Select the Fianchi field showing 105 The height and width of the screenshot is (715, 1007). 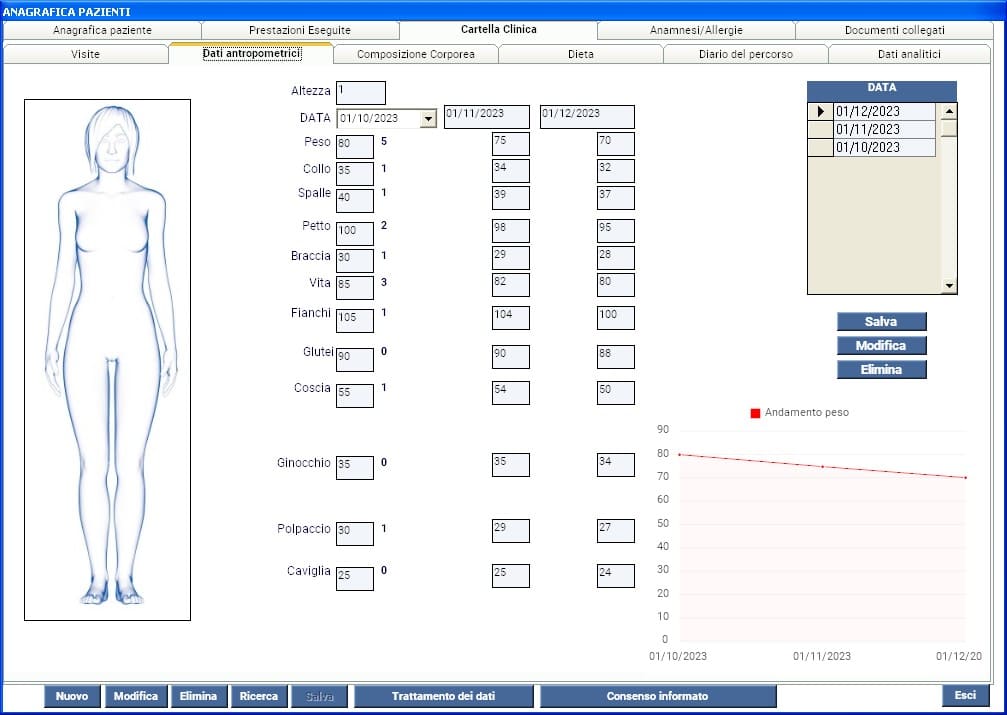355,321
